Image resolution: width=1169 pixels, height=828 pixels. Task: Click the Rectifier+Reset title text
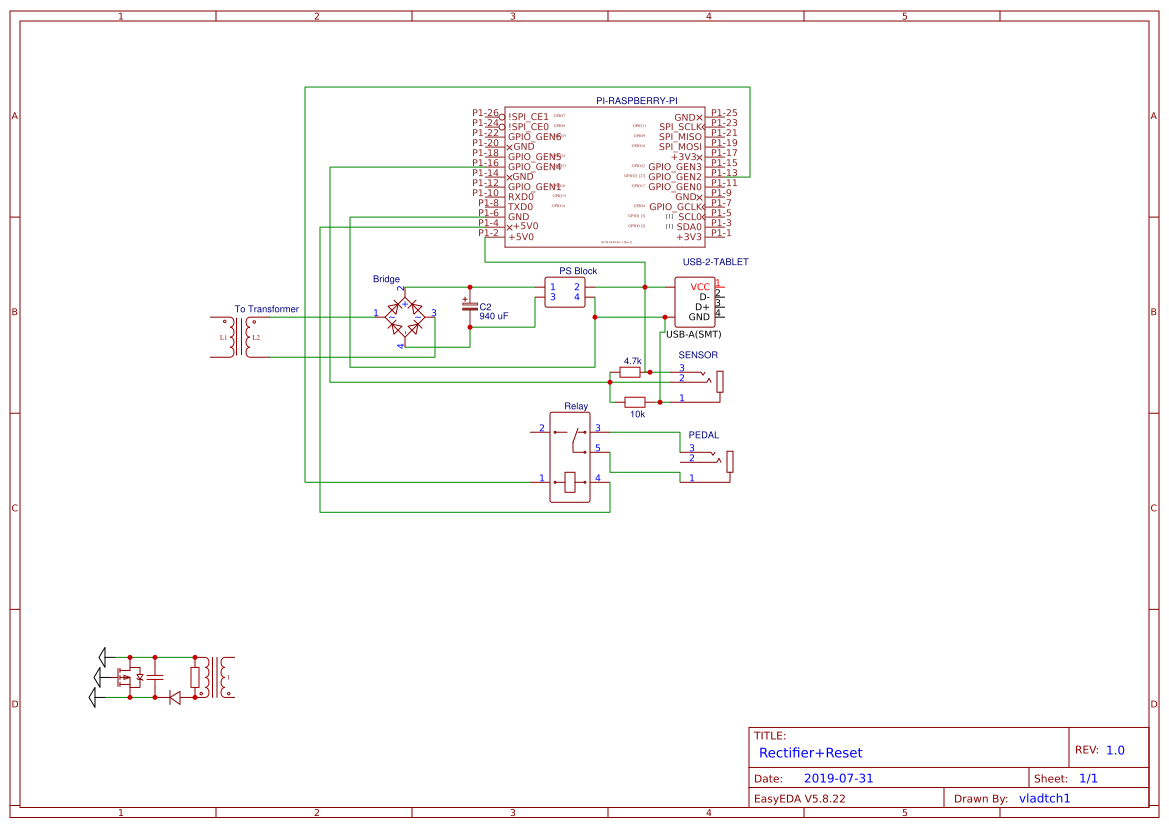coord(808,753)
